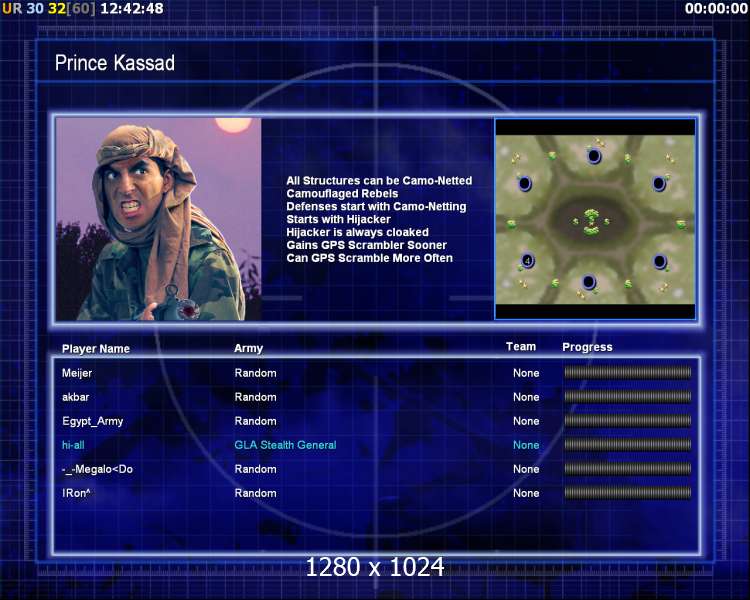Click the map preview thumbnail
The height and width of the screenshot is (600, 750).
595,219
